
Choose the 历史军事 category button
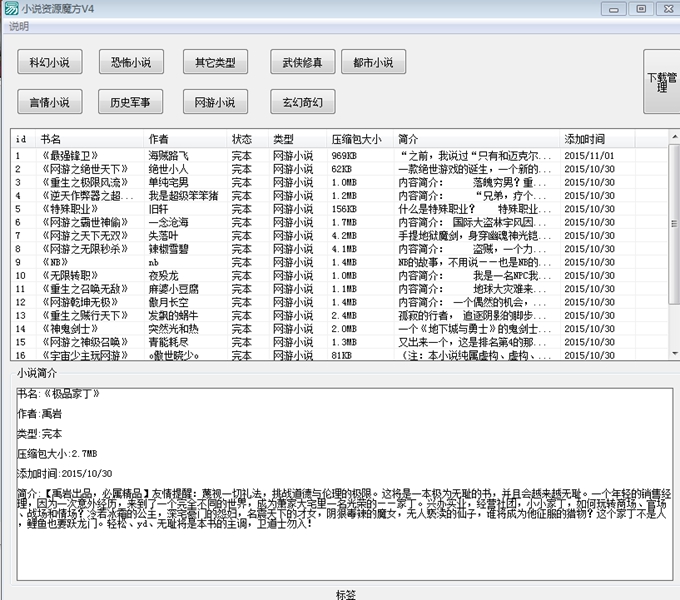point(131,102)
